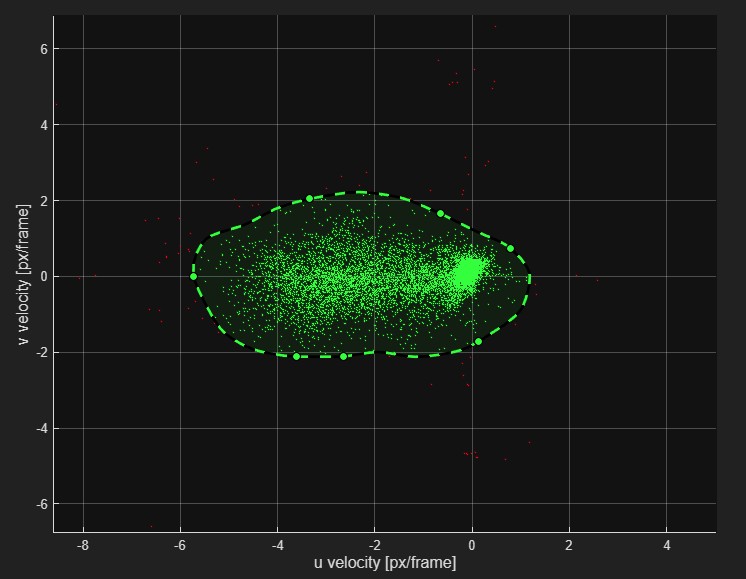Click the '4' tick label on the u axis
This screenshot has width=746, height=579.
tap(667, 545)
